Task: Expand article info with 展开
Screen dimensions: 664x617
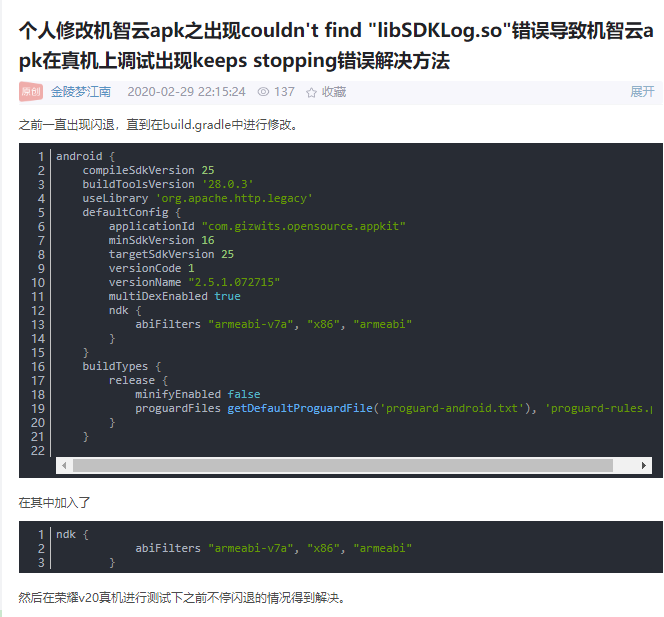Action: click(x=642, y=91)
